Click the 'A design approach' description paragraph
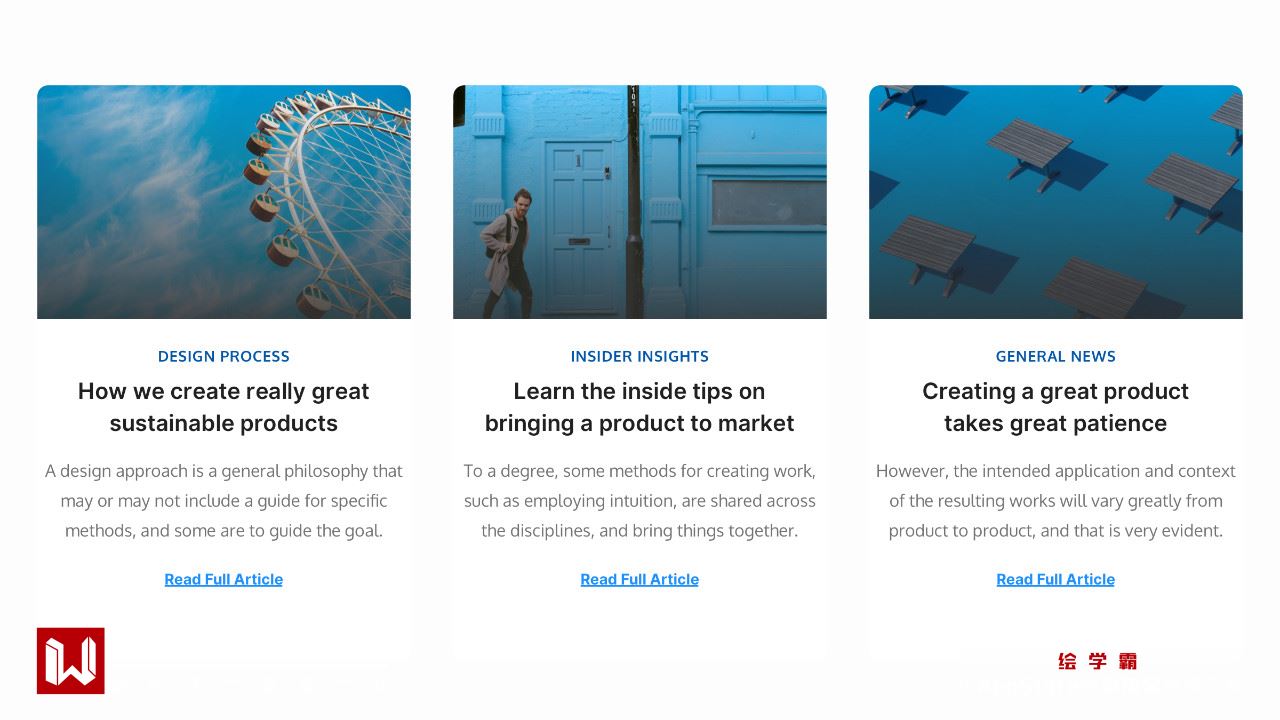Image resolution: width=1280 pixels, height=720 pixels. pyautogui.click(x=224, y=500)
